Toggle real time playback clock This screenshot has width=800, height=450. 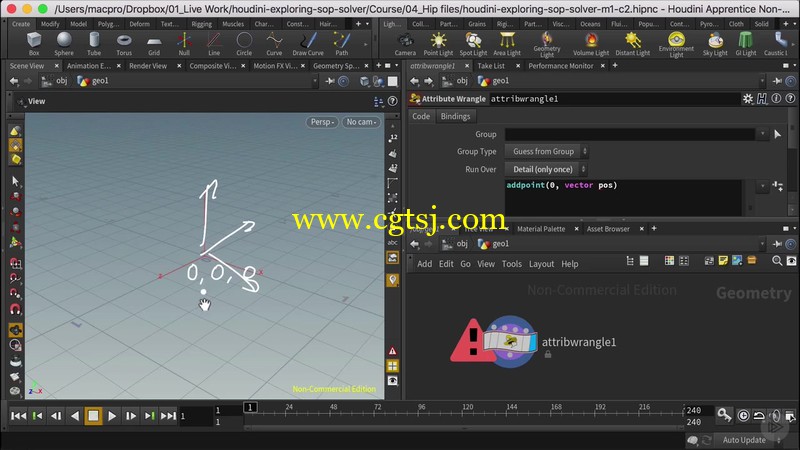tap(743, 415)
